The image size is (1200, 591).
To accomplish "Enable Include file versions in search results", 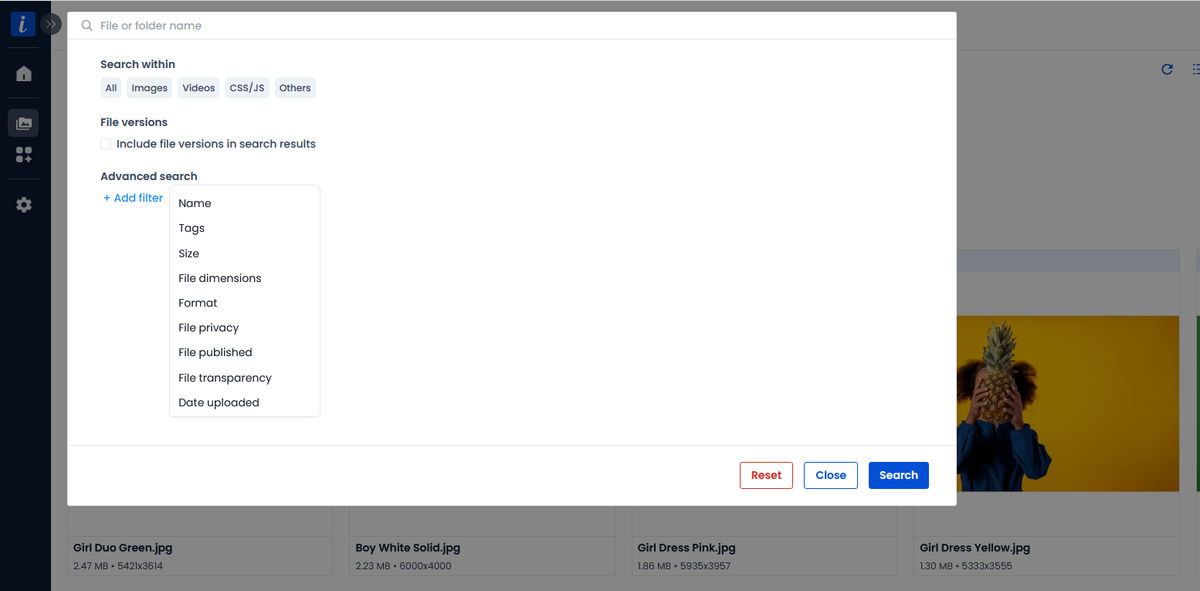I will pyautogui.click(x=105, y=143).
